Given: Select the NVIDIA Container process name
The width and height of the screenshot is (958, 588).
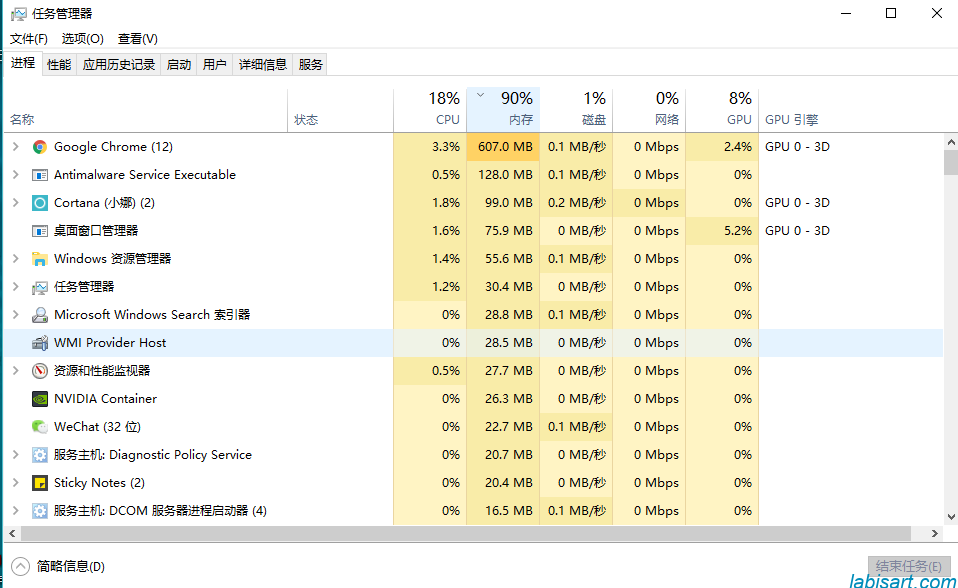Looking at the screenshot, I should point(105,399).
